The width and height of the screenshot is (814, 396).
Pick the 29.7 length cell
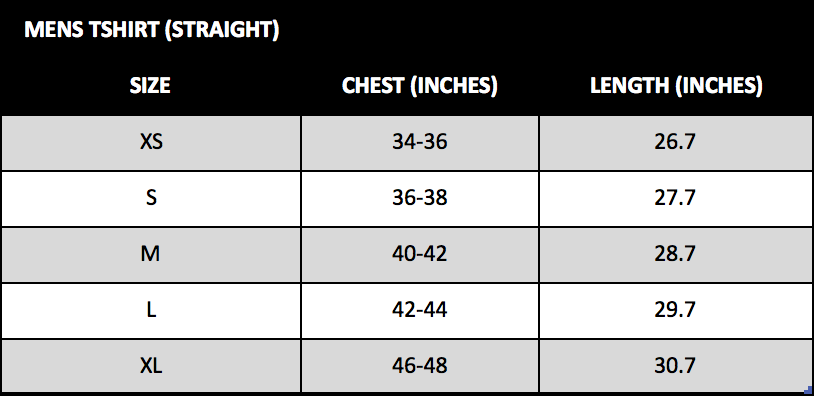(x=676, y=311)
